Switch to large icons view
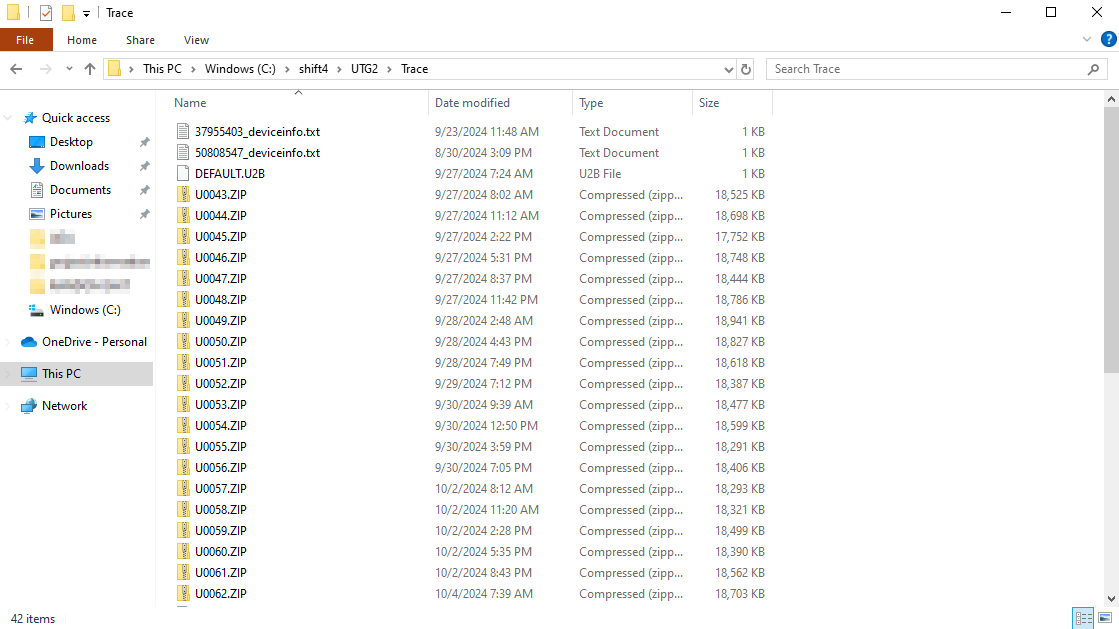 [1106, 618]
